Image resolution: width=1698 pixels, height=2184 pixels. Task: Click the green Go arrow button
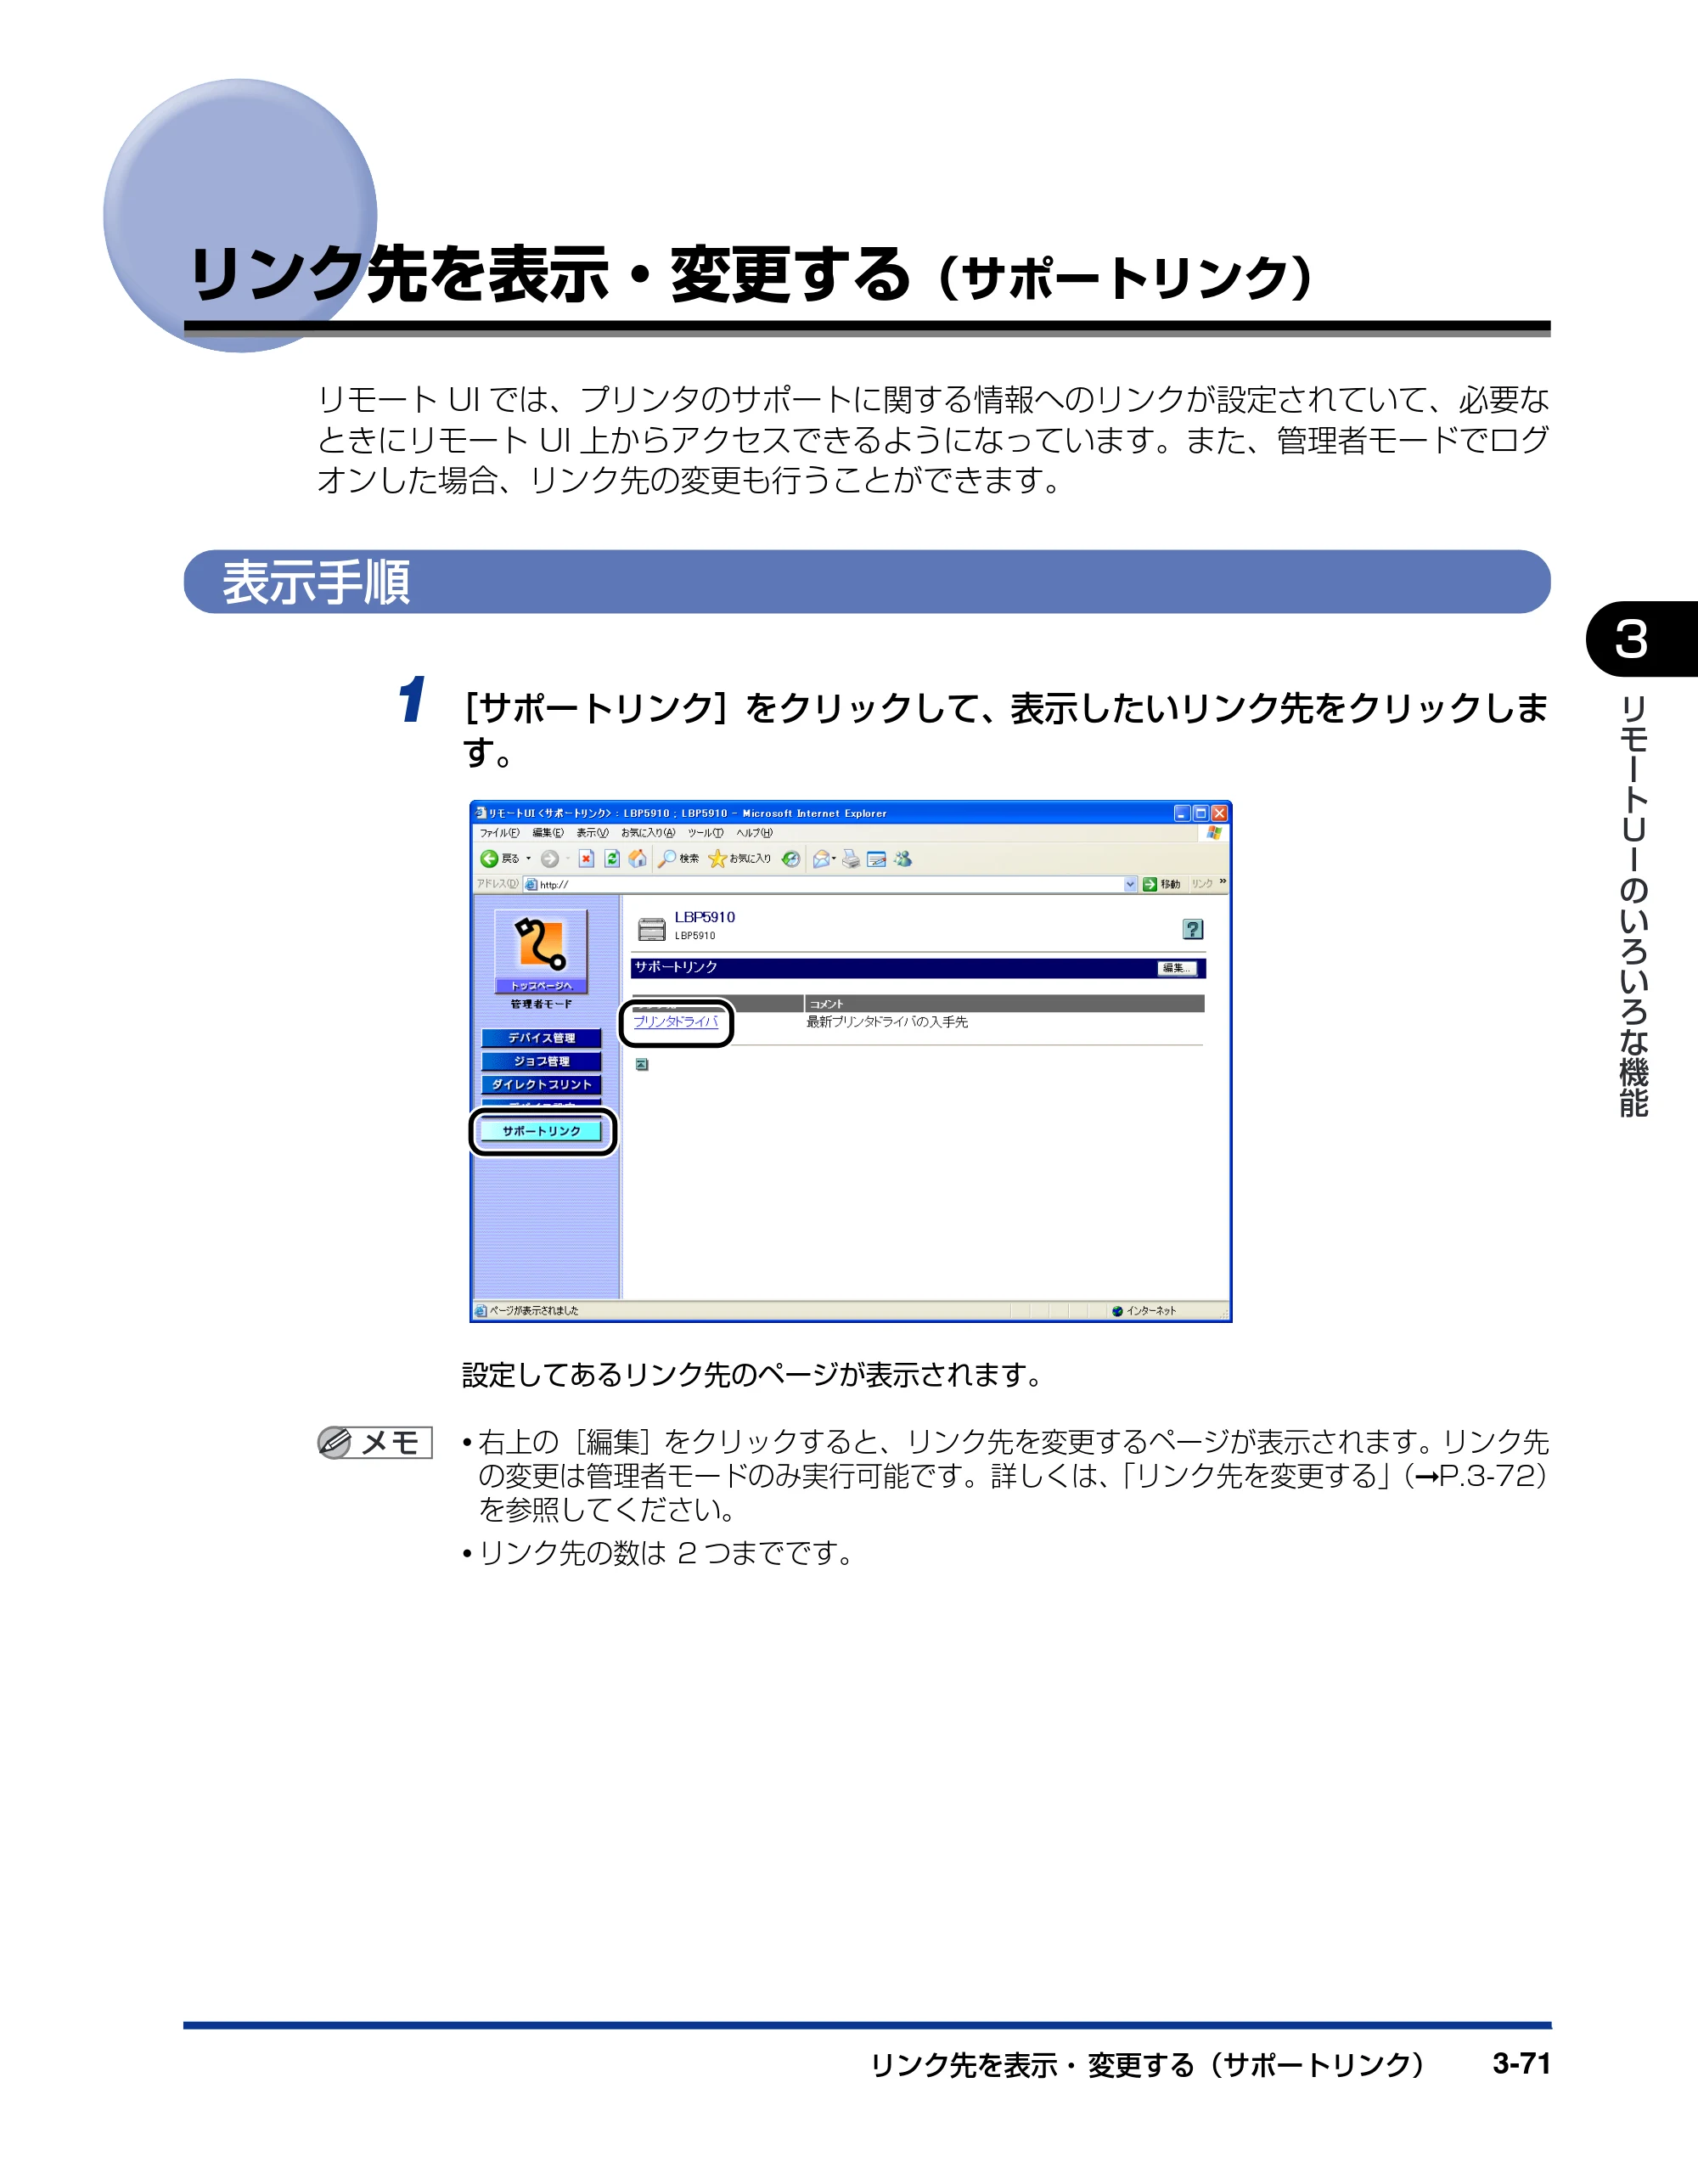(1150, 884)
